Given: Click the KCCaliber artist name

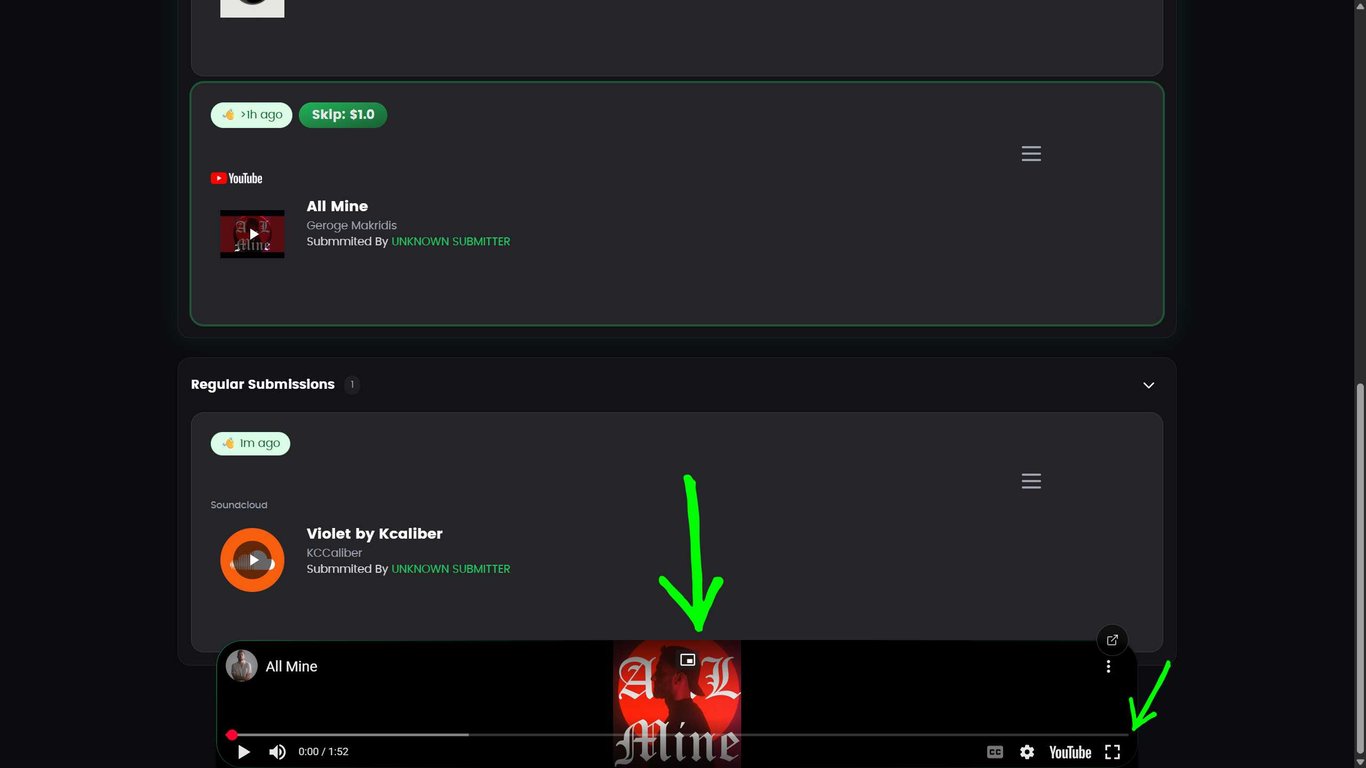Looking at the screenshot, I should [x=334, y=553].
